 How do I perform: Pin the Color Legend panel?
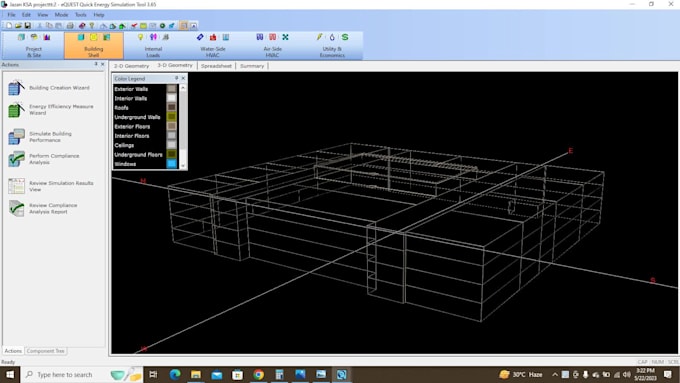(177, 78)
